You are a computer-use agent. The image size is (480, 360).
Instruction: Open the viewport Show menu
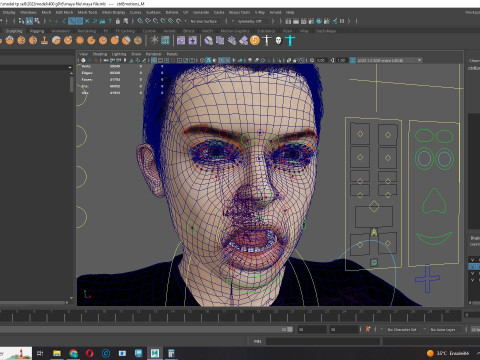pyautogui.click(x=136, y=54)
